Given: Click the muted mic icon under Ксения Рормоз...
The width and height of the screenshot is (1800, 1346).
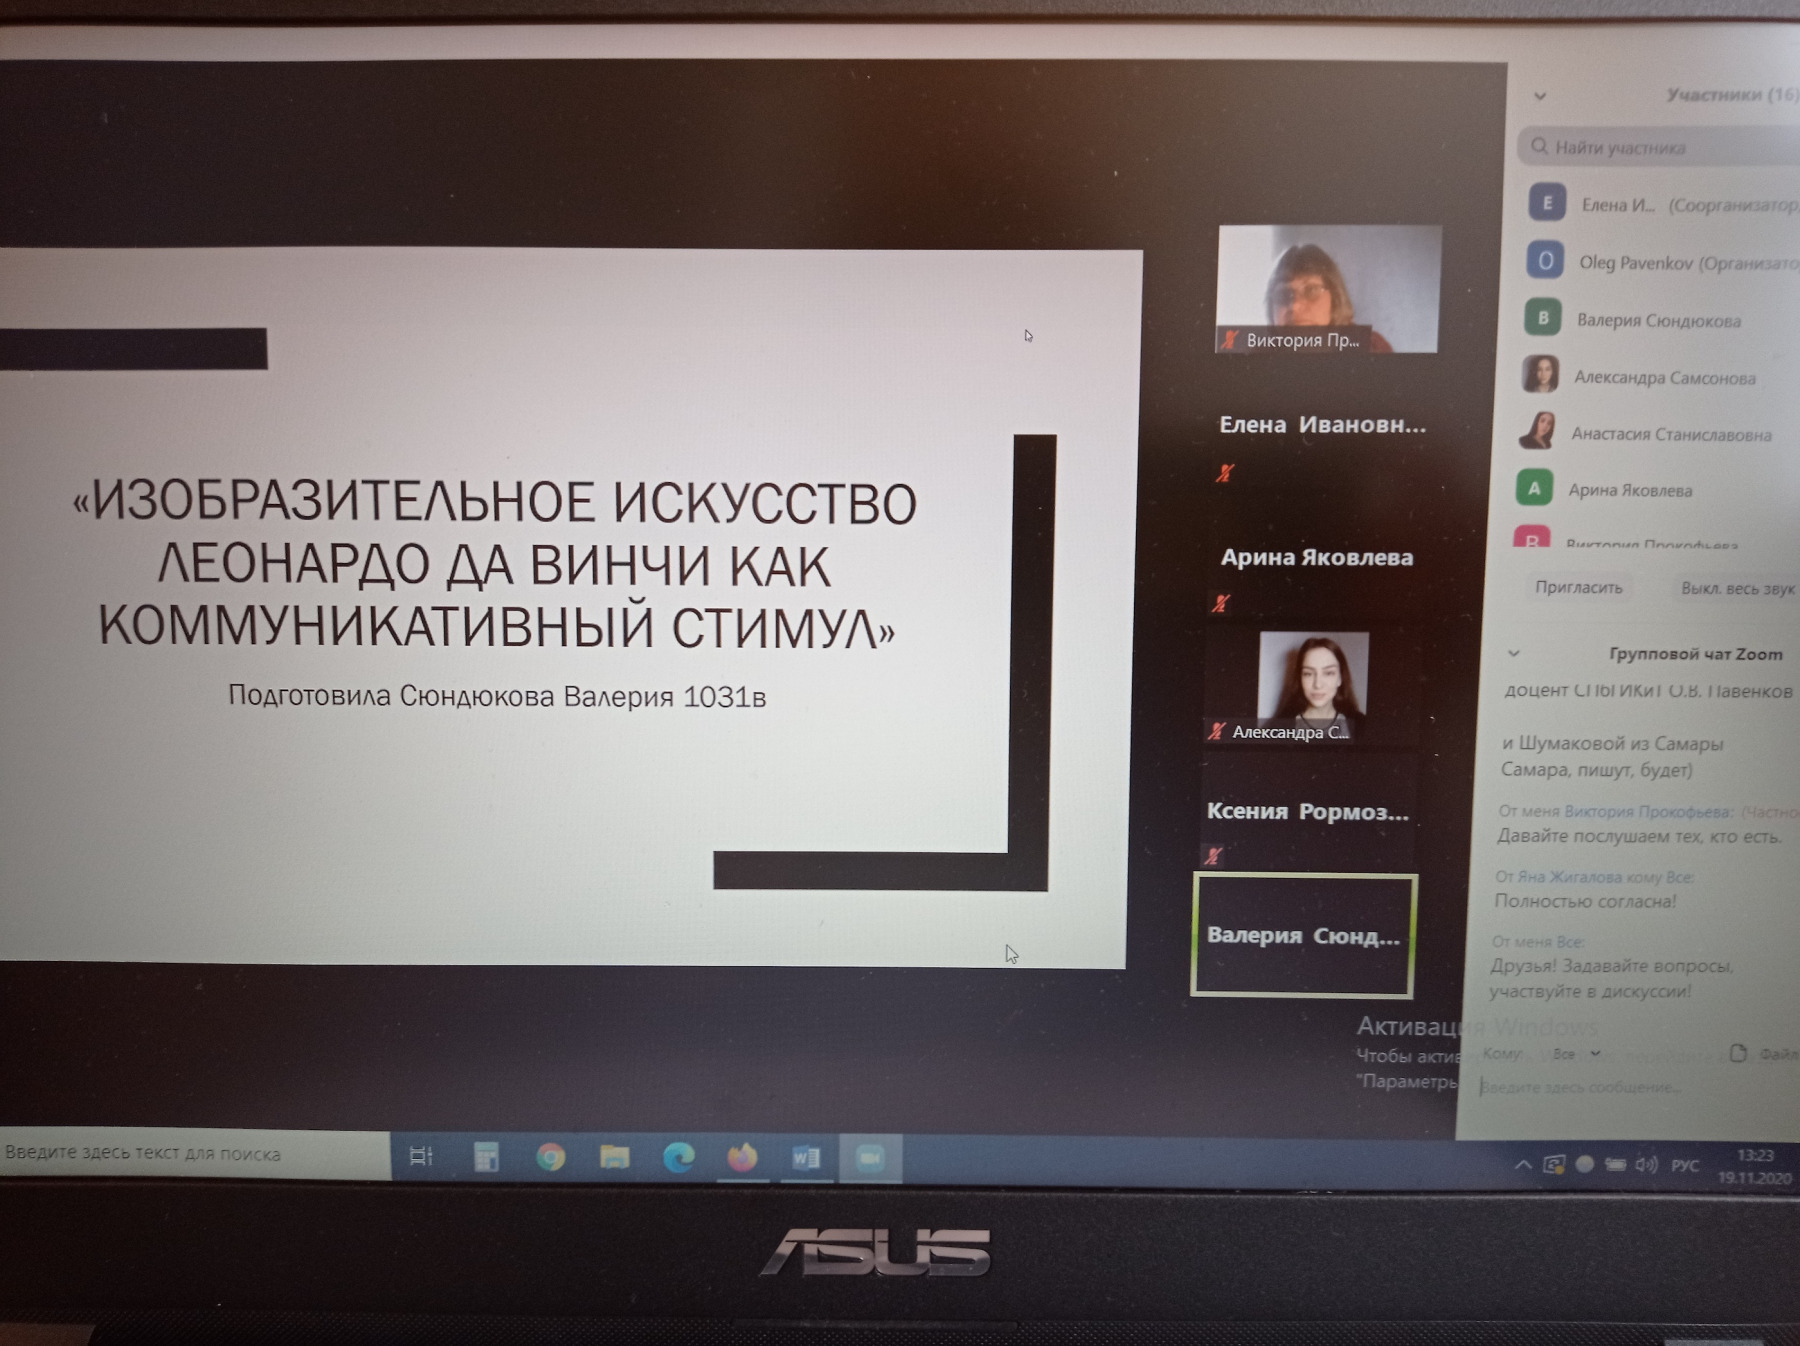Looking at the screenshot, I should tap(1213, 856).
